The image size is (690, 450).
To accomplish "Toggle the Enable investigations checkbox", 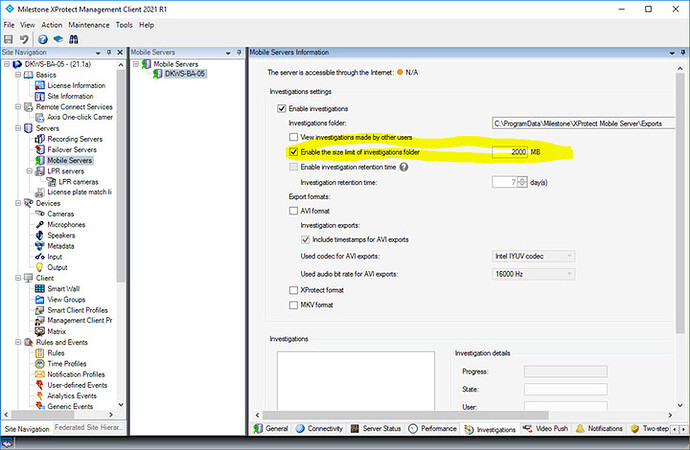I will tap(282, 108).
